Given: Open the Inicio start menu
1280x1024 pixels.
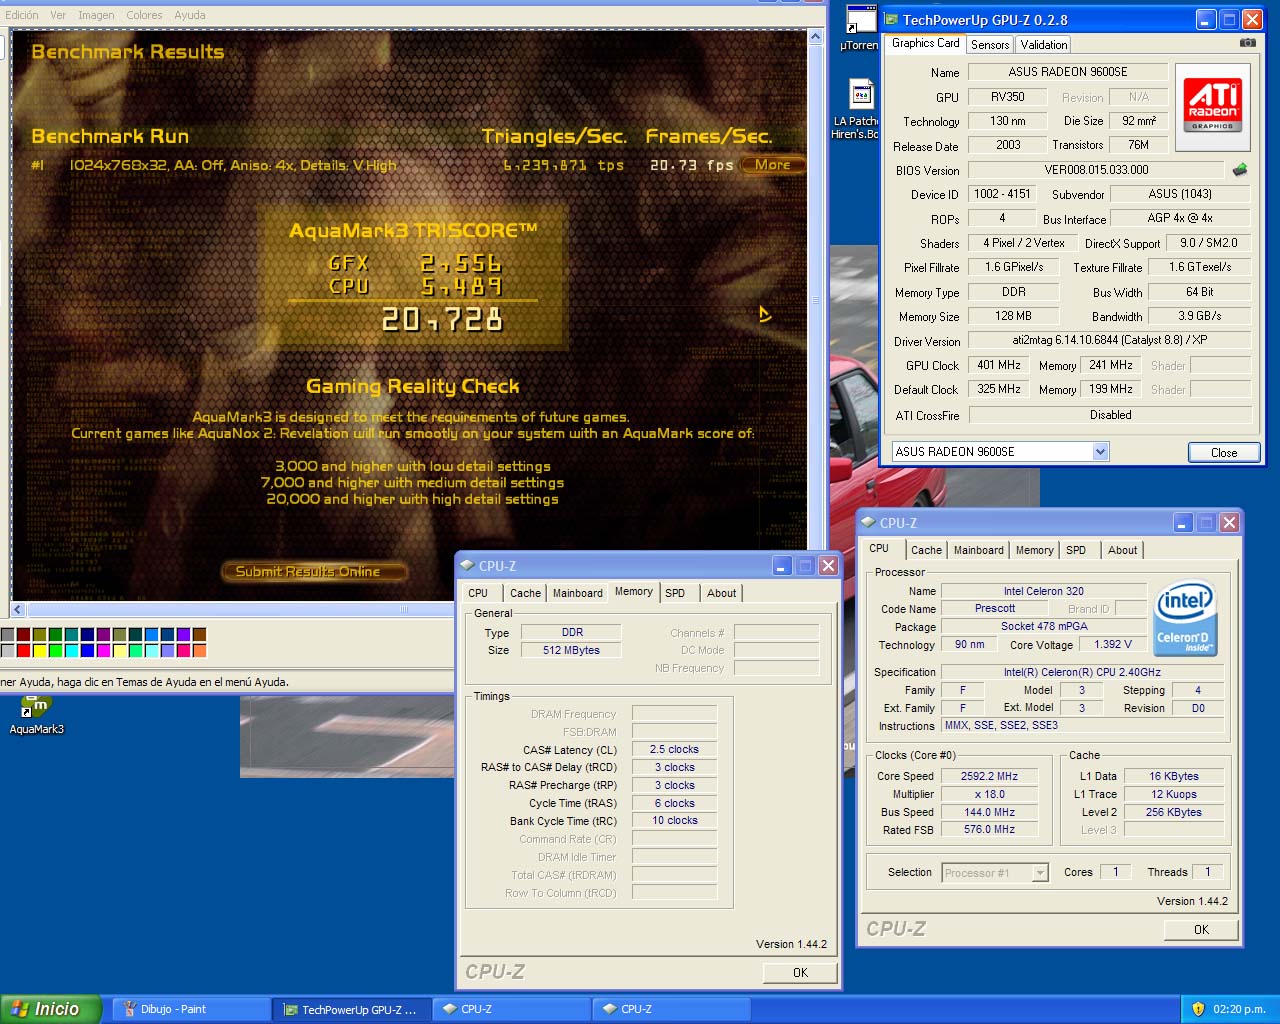Looking at the screenshot, I should click(x=51, y=1009).
